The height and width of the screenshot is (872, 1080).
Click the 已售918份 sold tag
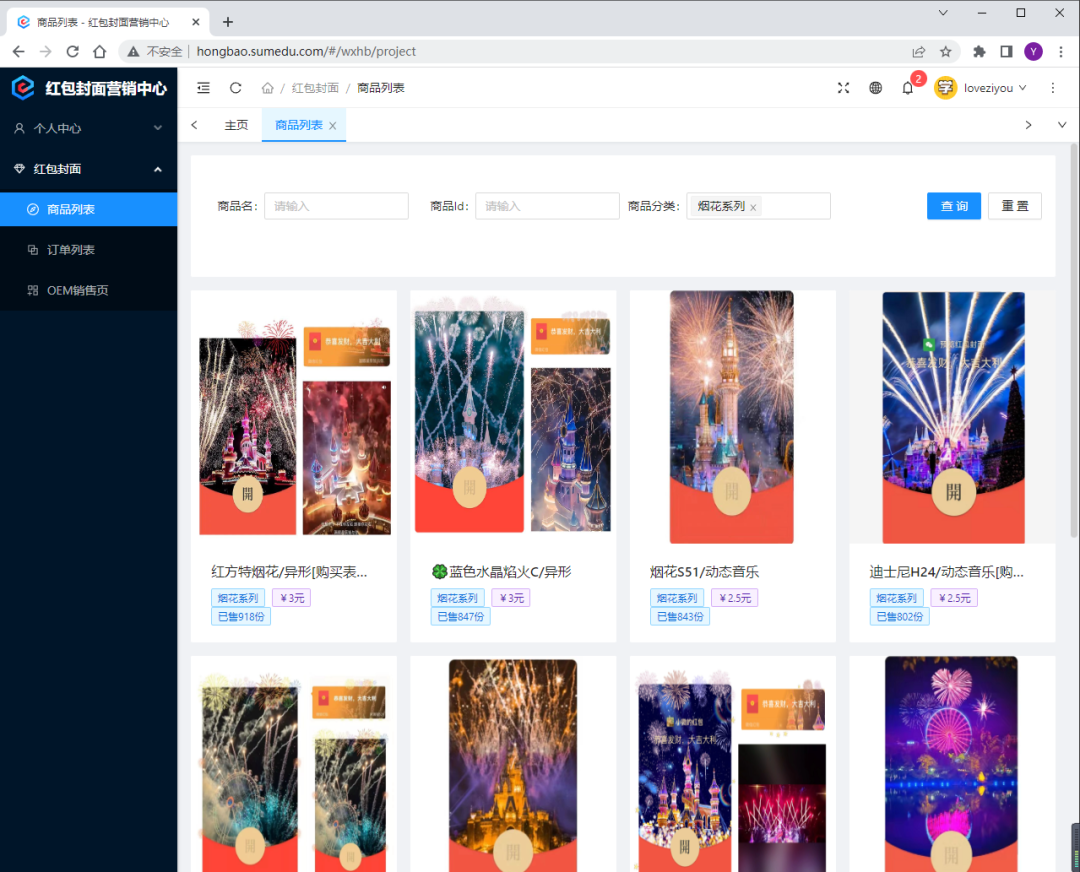pyautogui.click(x=241, y=617)
